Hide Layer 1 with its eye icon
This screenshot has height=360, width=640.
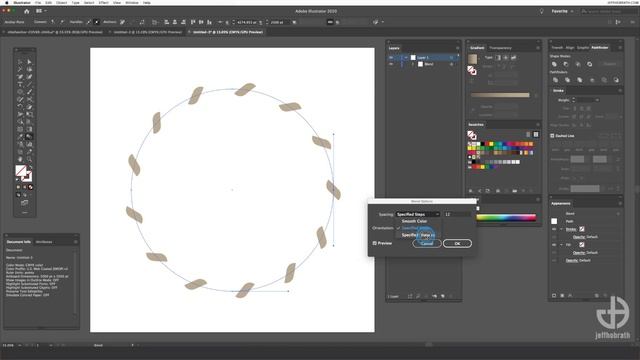tap(391, 58)
